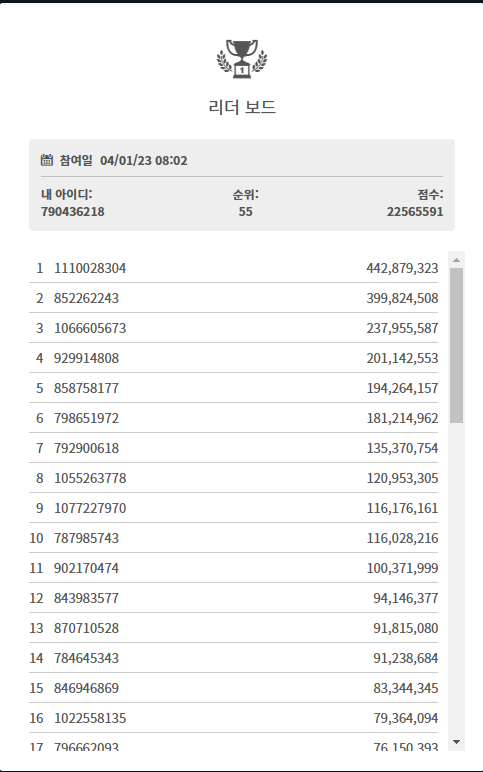
Task: Click the 순위 label
Action: (x=246, y=194)
